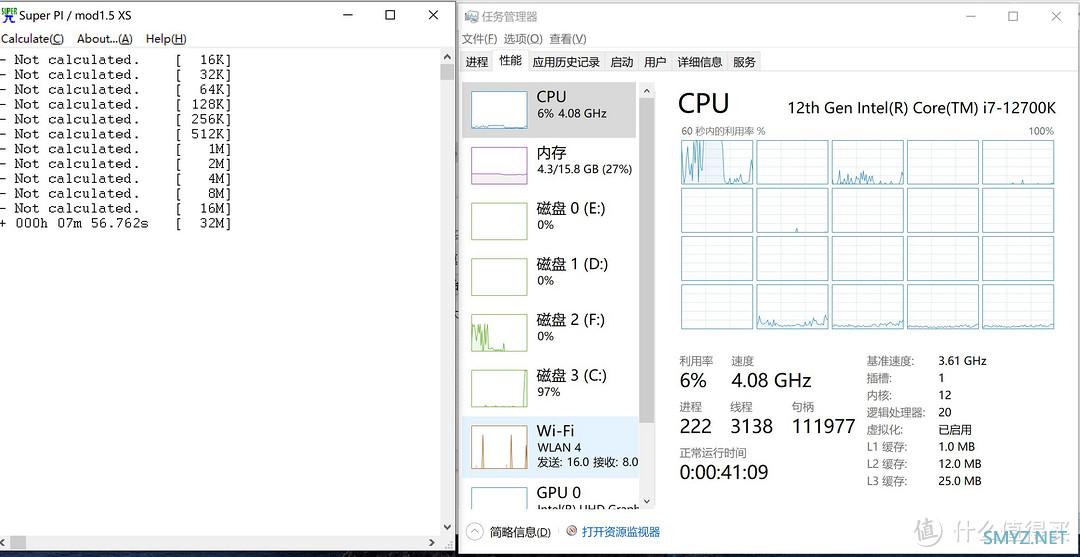The height and width of the screenshot is (557, 1080).
Task: Click the 12.0 MB L2 cache value
Action: (959, 464)
